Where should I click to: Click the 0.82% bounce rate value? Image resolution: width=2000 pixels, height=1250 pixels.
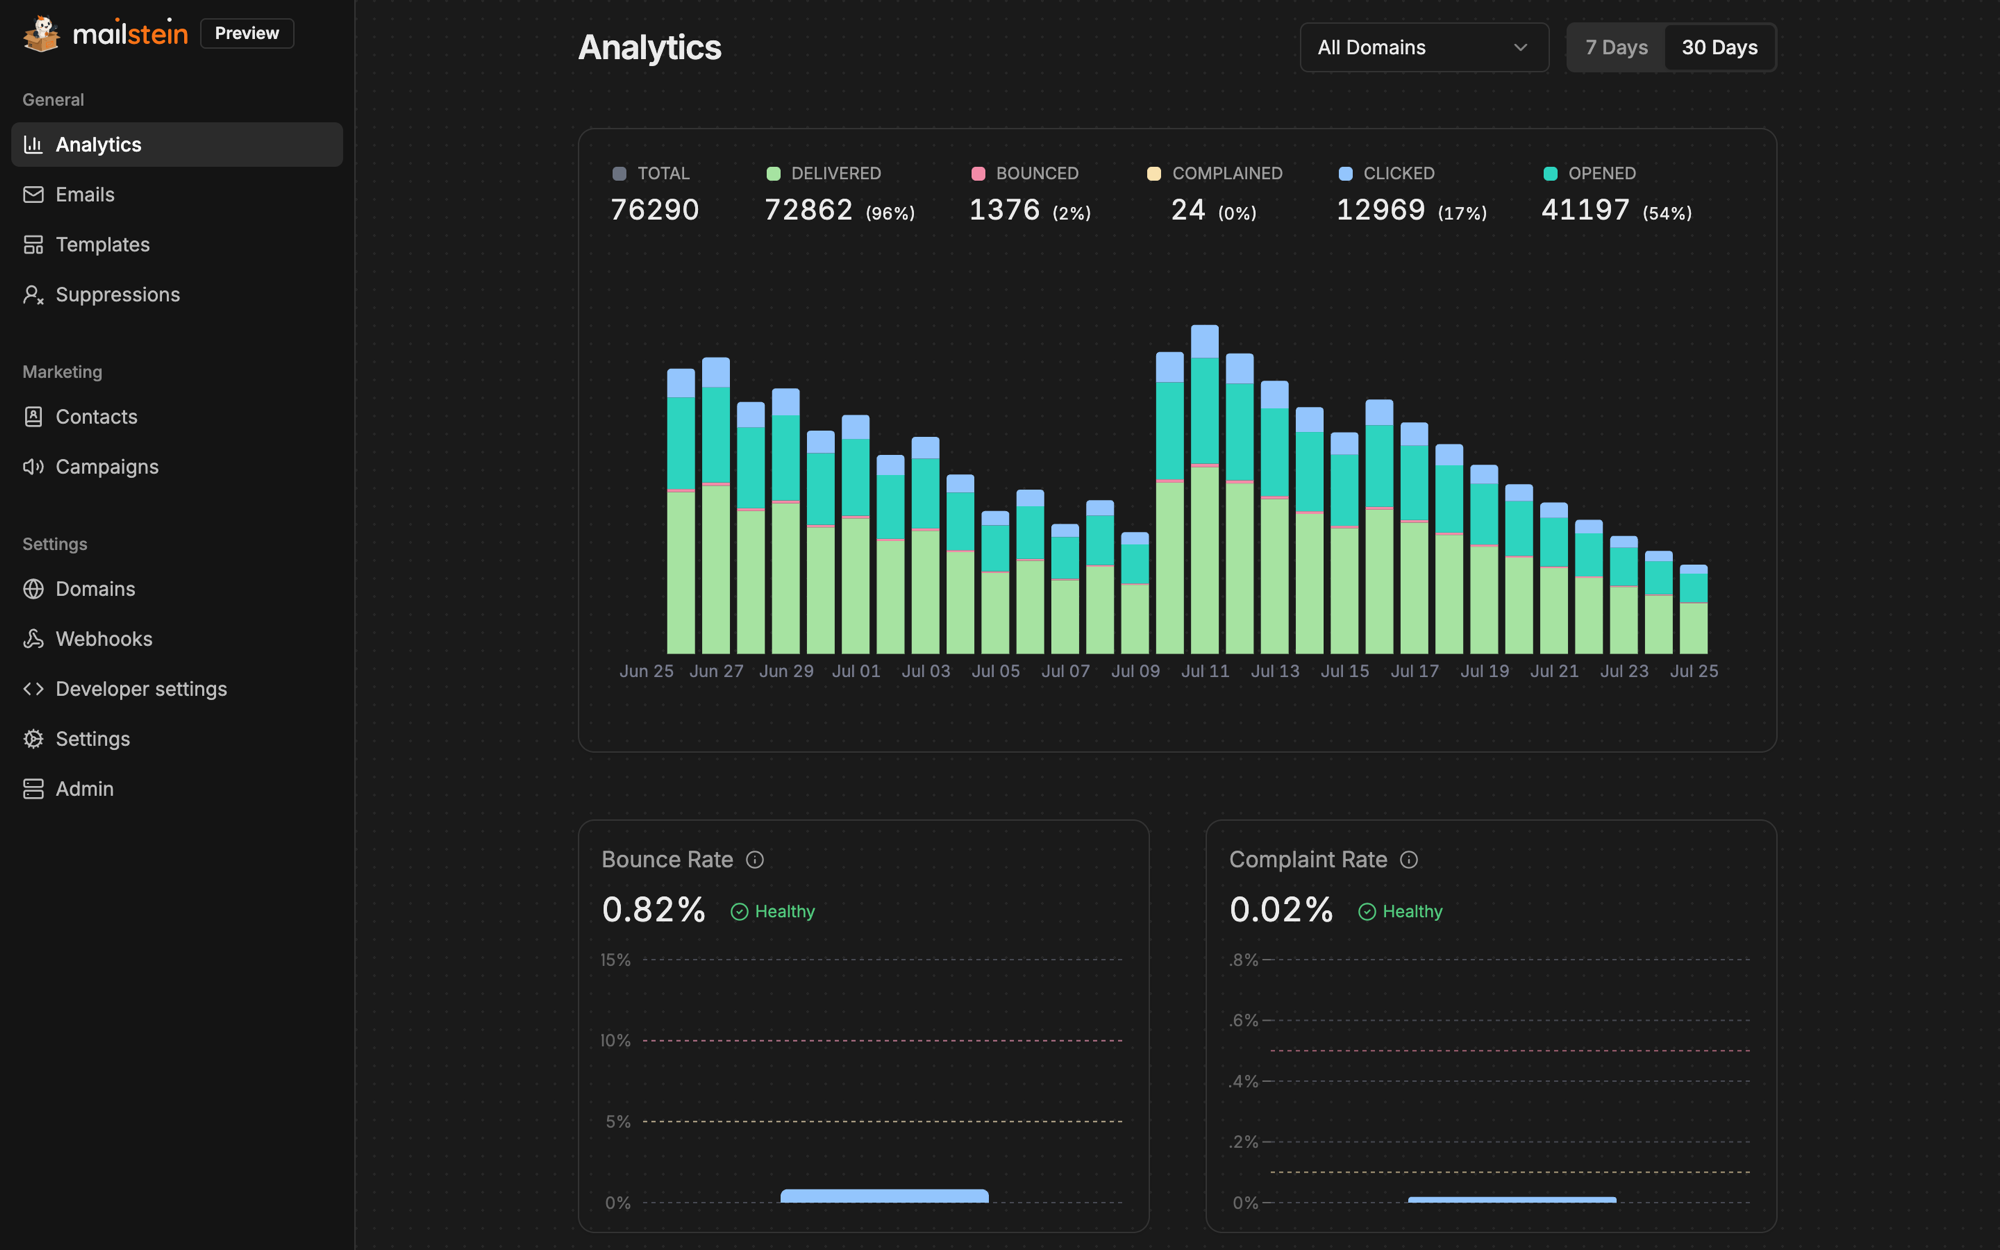click(654, 910)
